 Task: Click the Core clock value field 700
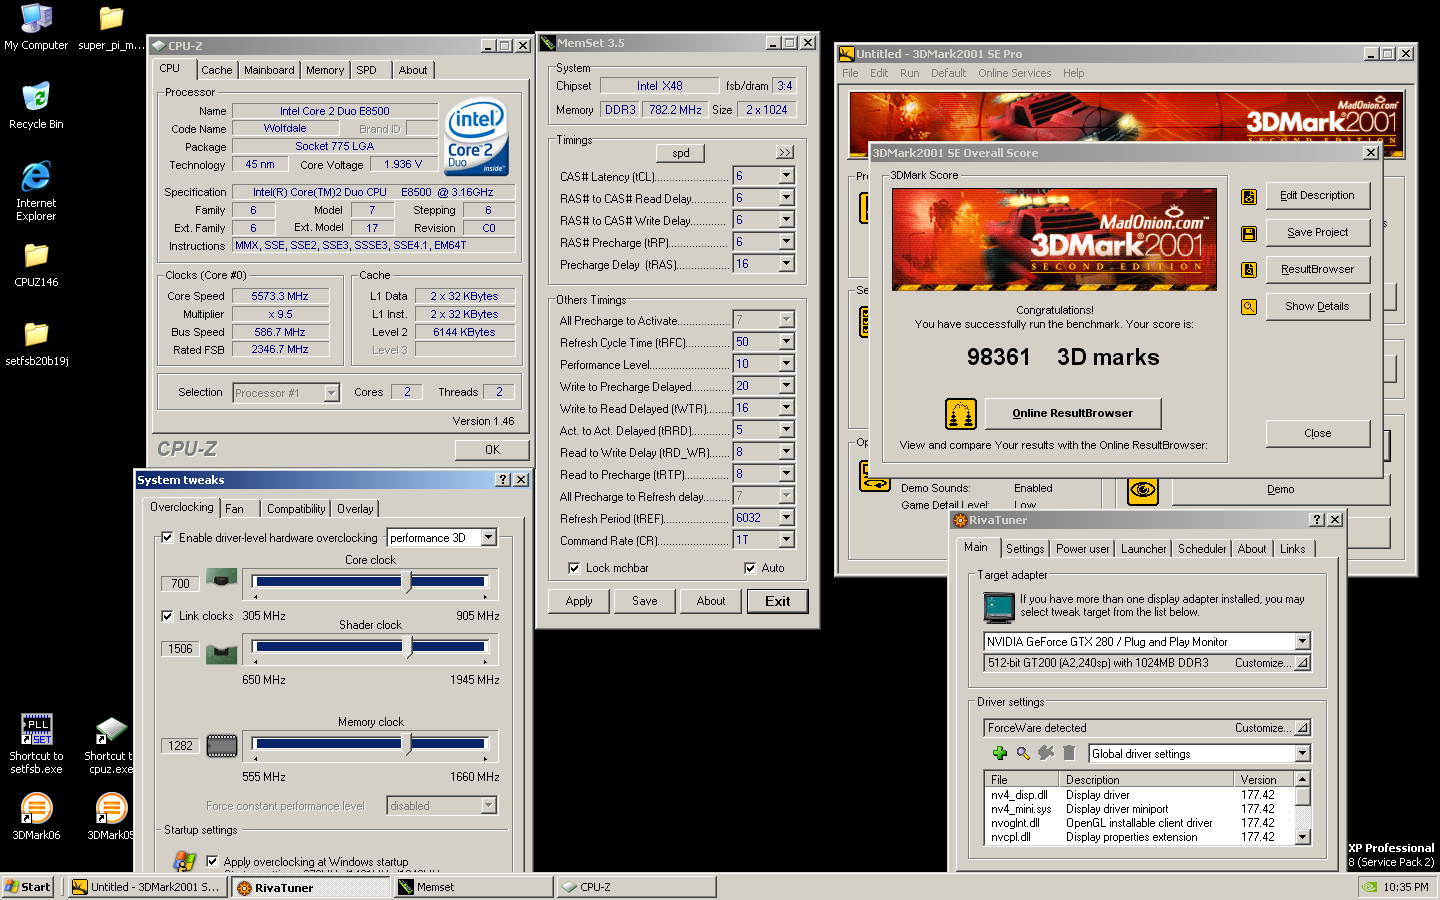[180, 583]
